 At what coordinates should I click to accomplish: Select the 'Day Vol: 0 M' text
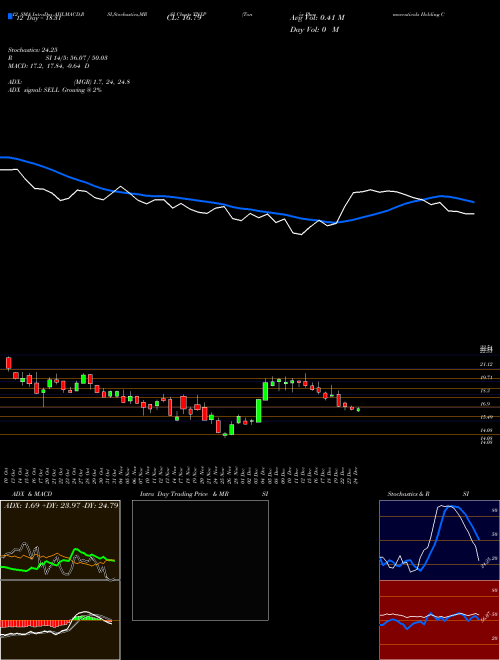314,30
